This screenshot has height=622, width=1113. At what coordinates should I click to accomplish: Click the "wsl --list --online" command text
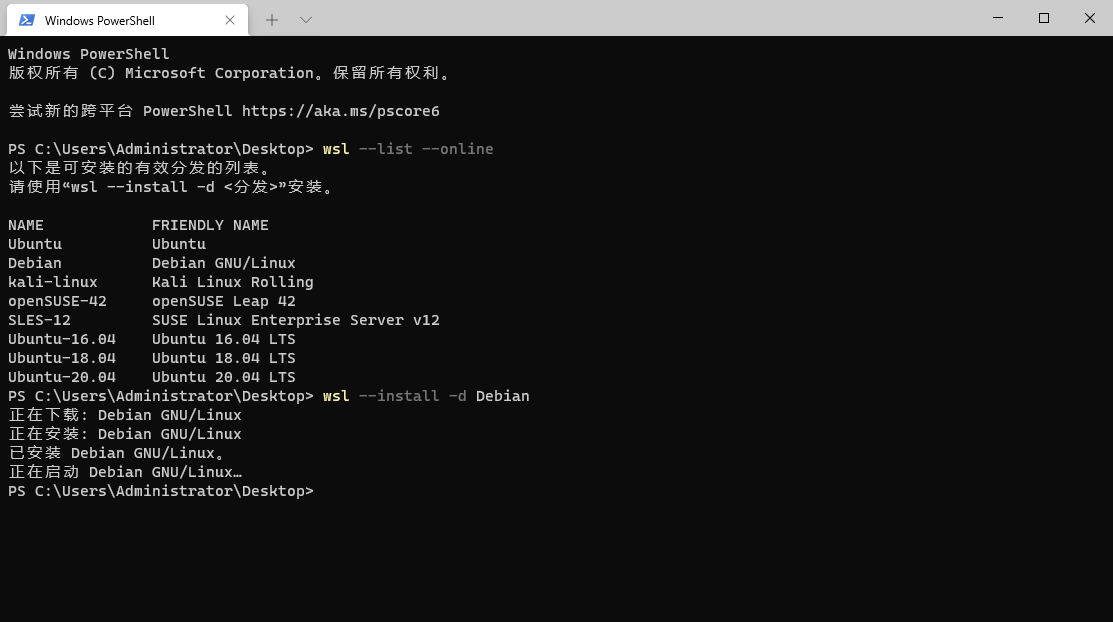tap(408, 149)
